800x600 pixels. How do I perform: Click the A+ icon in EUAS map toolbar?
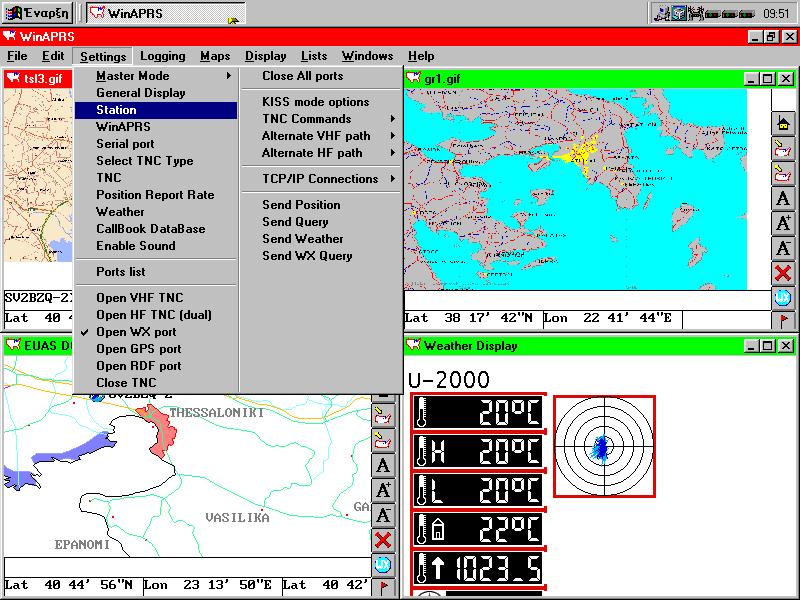pyautogui.click(x=383, y=490)
